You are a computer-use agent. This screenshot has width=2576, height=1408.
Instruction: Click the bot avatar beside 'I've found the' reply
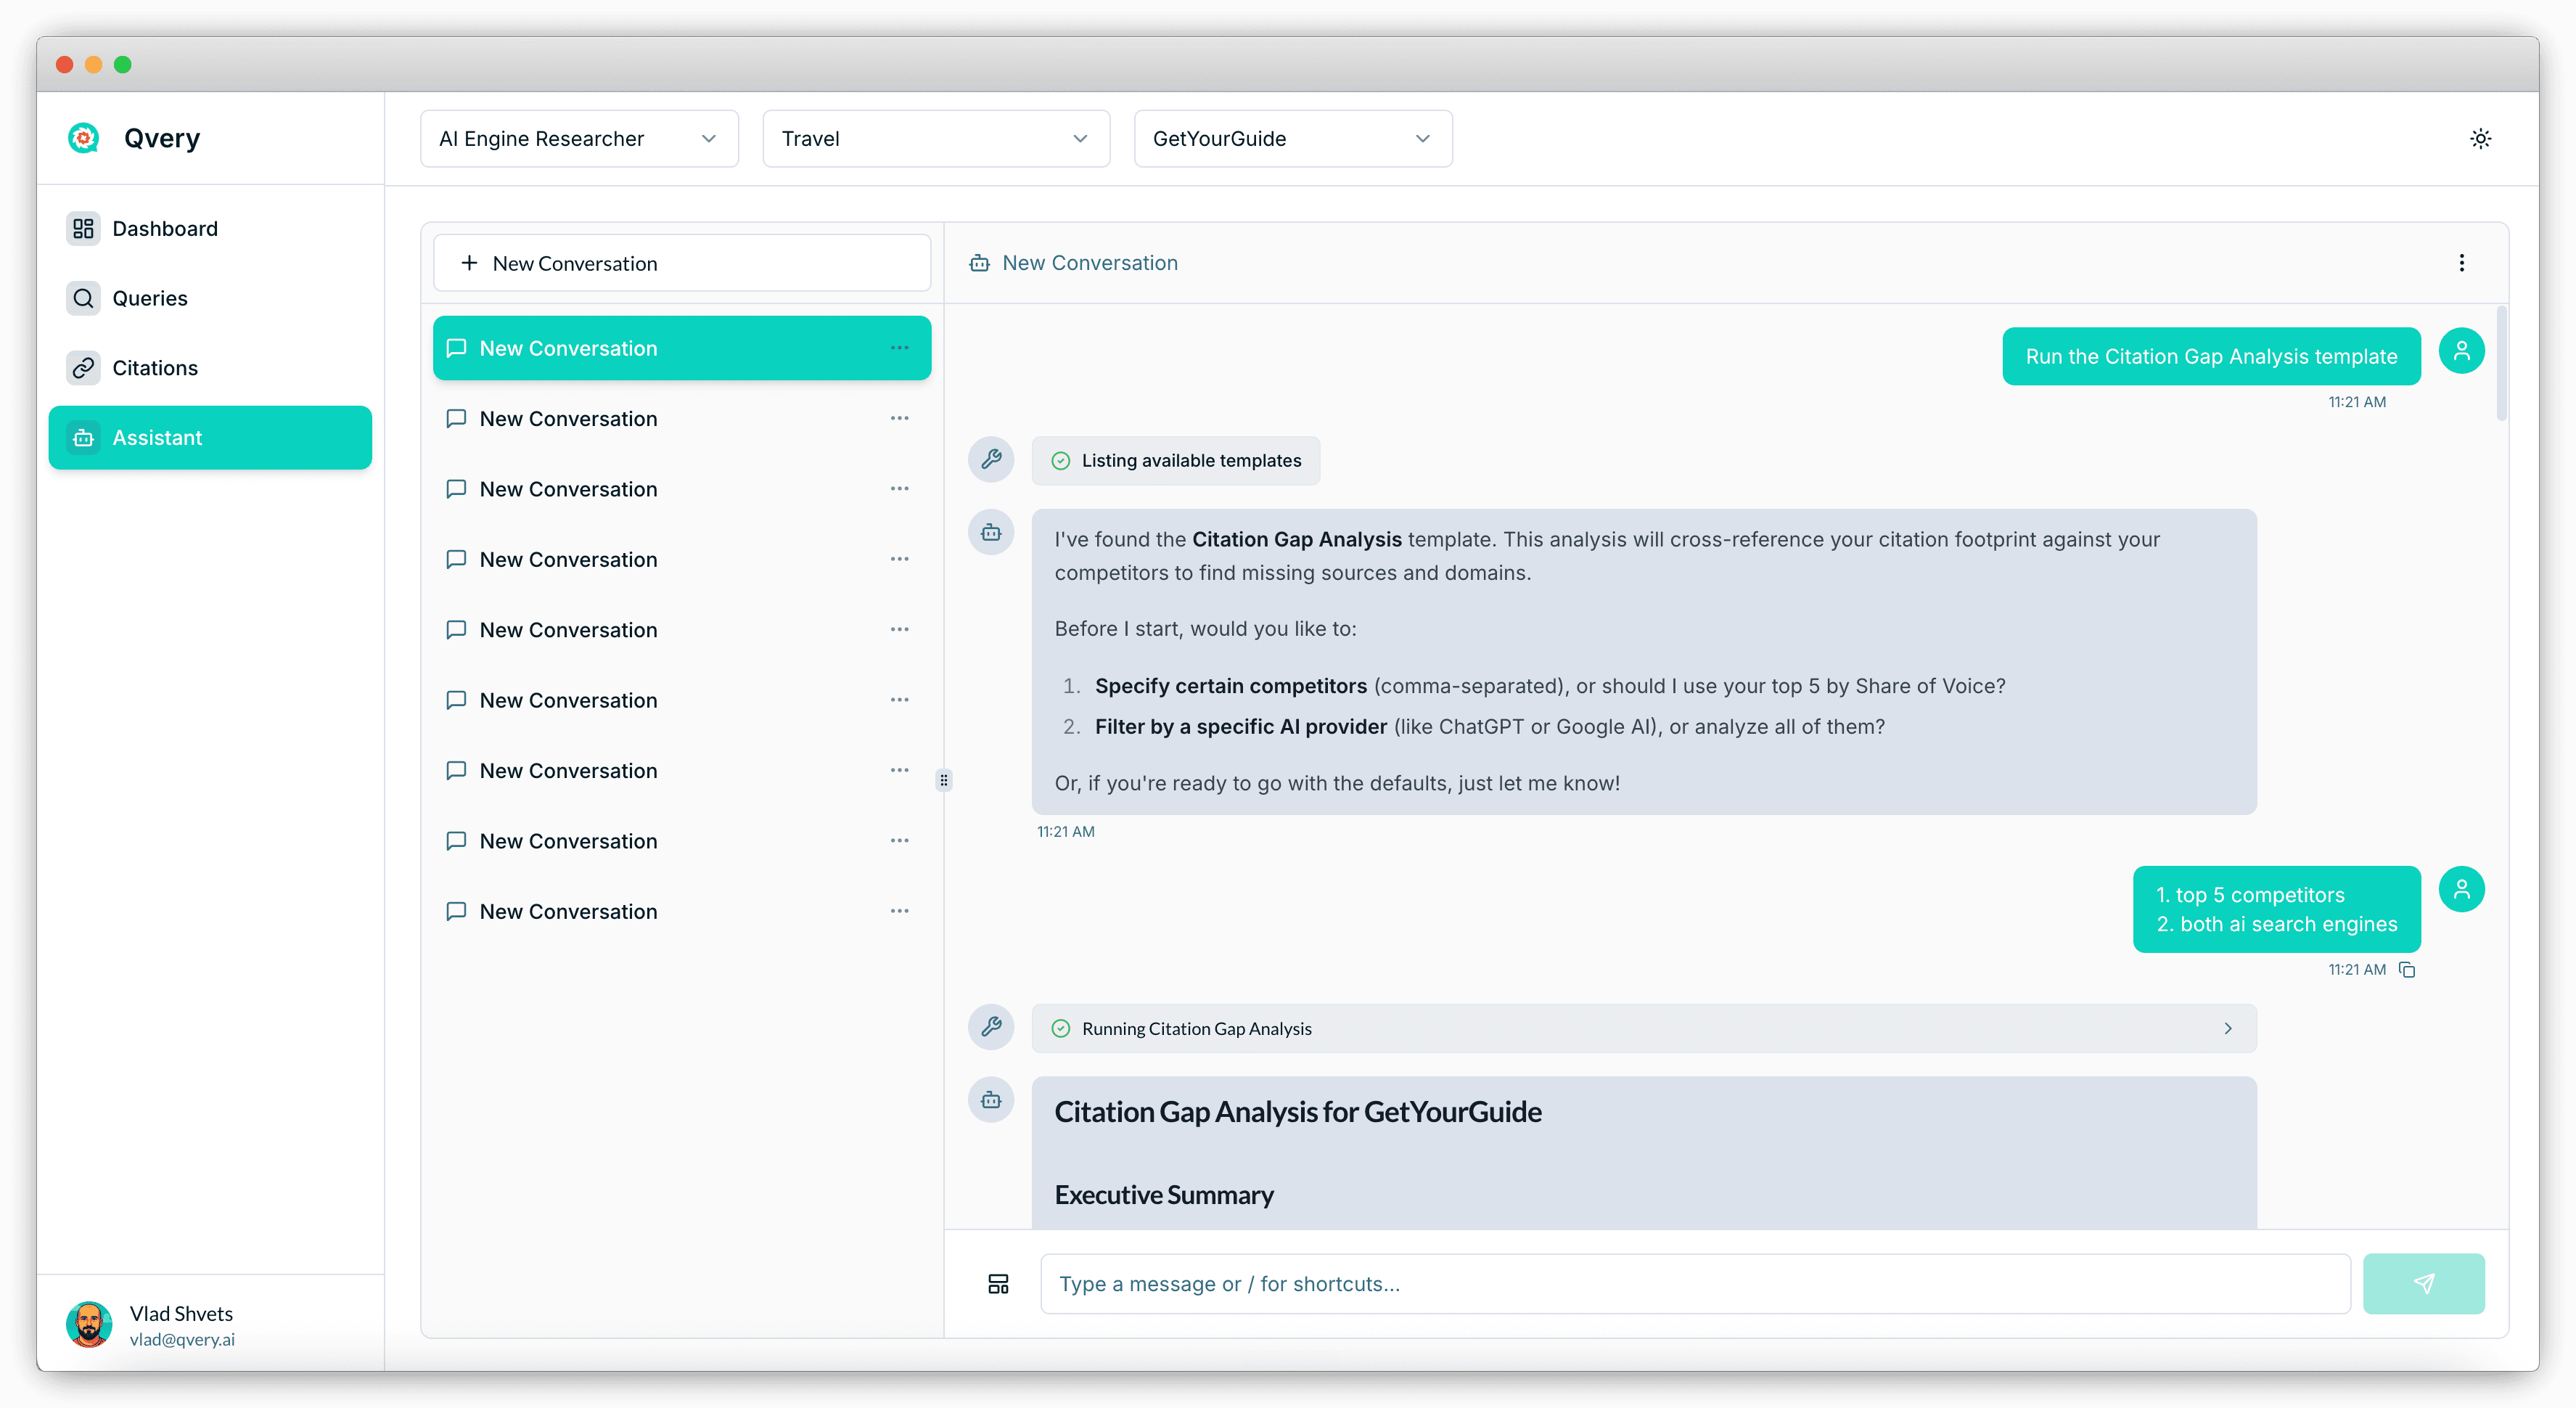(x=991, y=533)
